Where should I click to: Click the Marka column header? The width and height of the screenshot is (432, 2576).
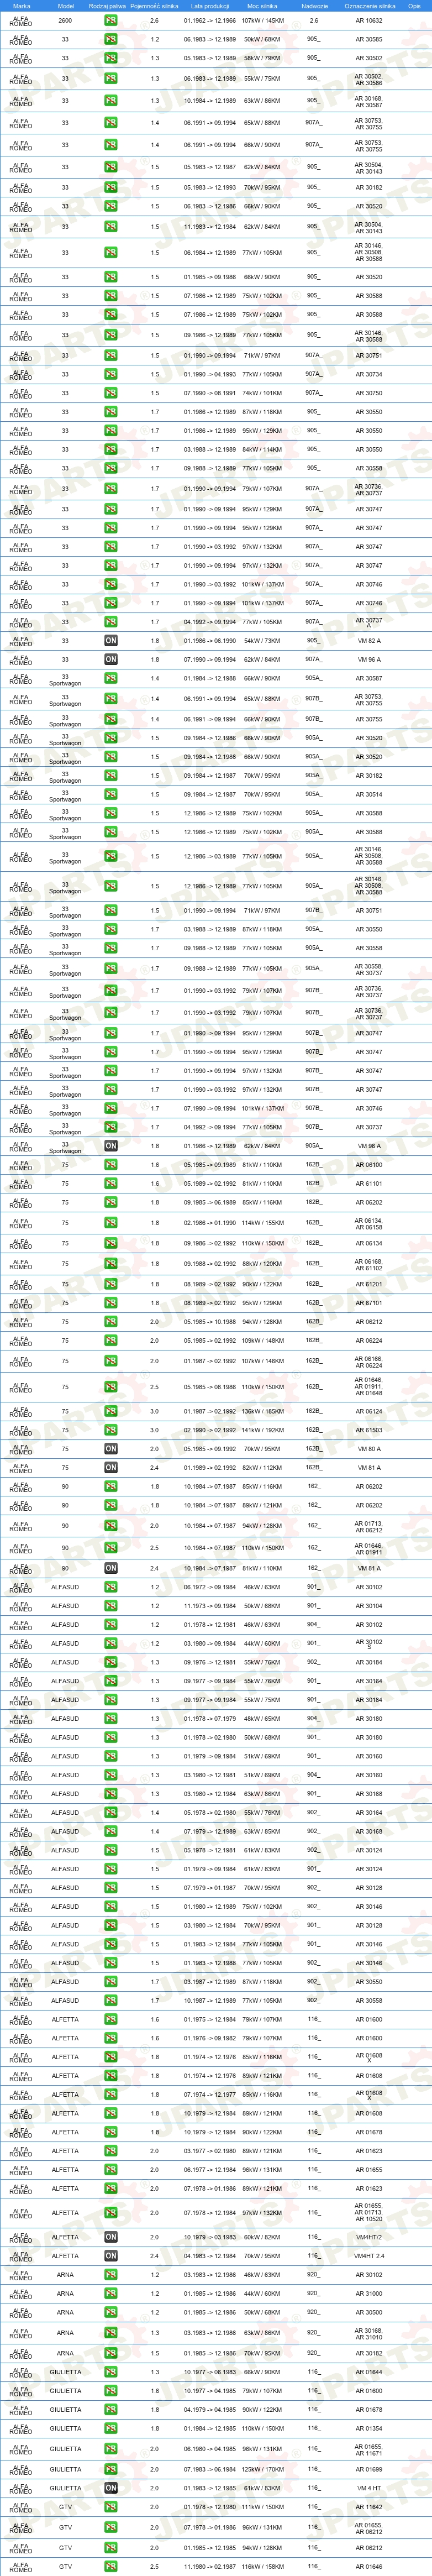[21, 6]
